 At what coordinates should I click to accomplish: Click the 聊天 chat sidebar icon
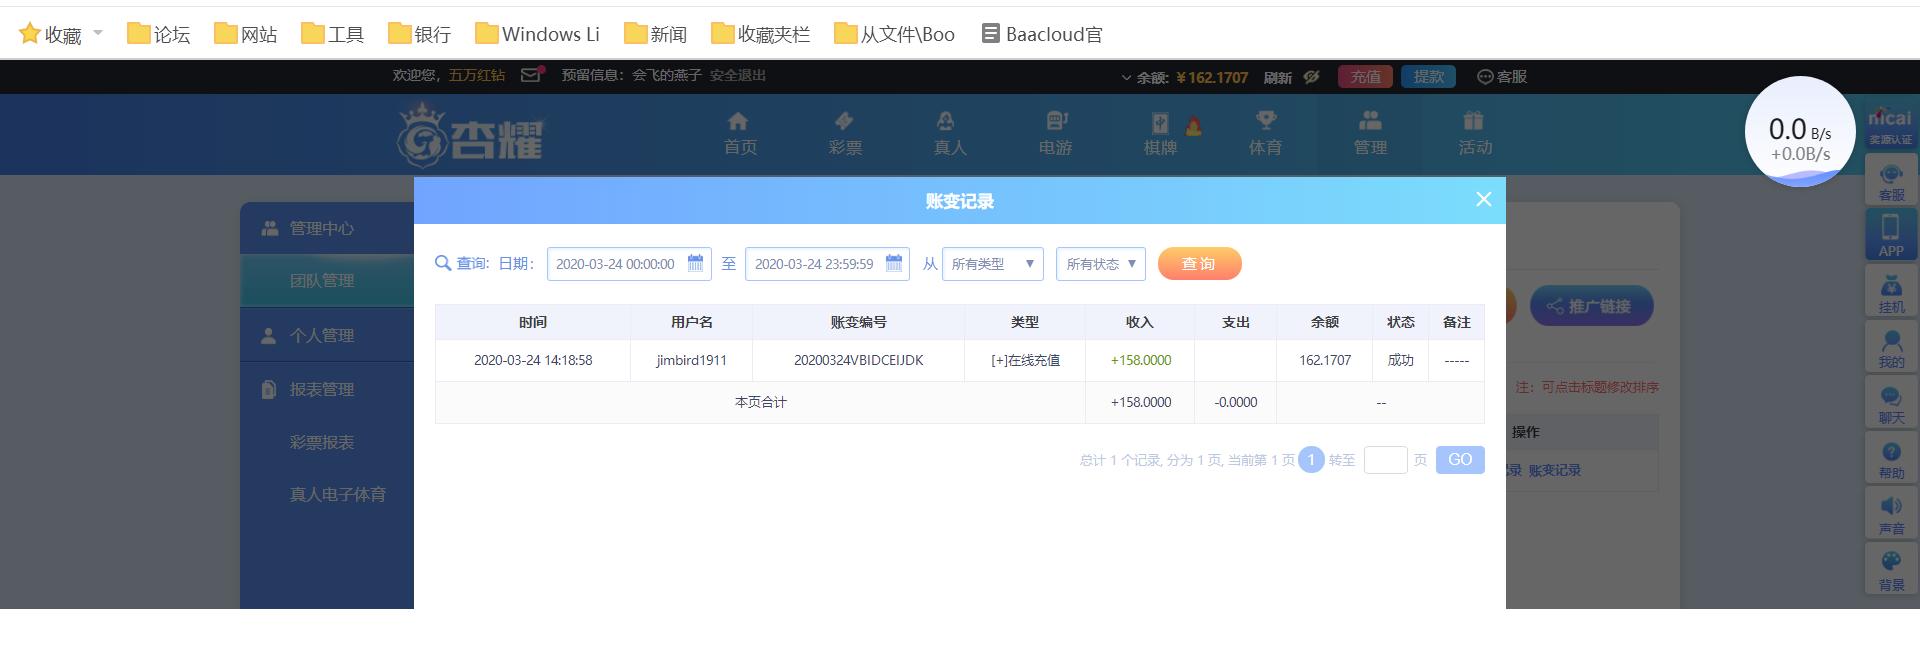click(x=1891, y=404)
